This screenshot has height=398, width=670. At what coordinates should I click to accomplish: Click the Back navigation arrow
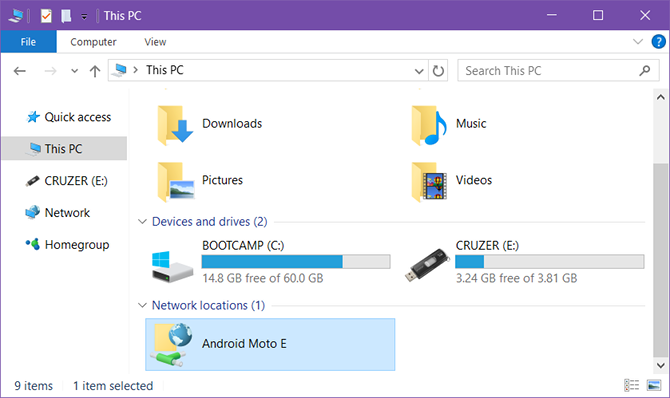(20, 71)
